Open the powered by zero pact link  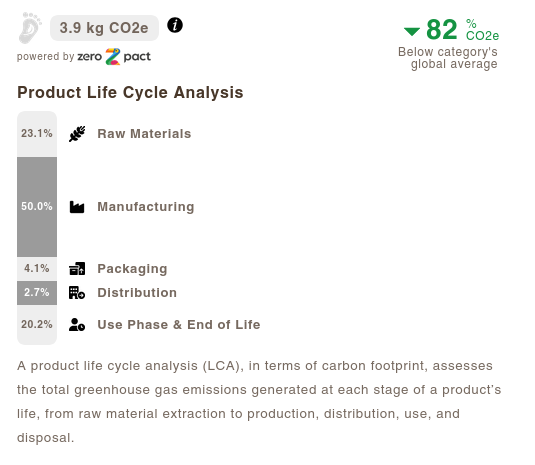84,57
